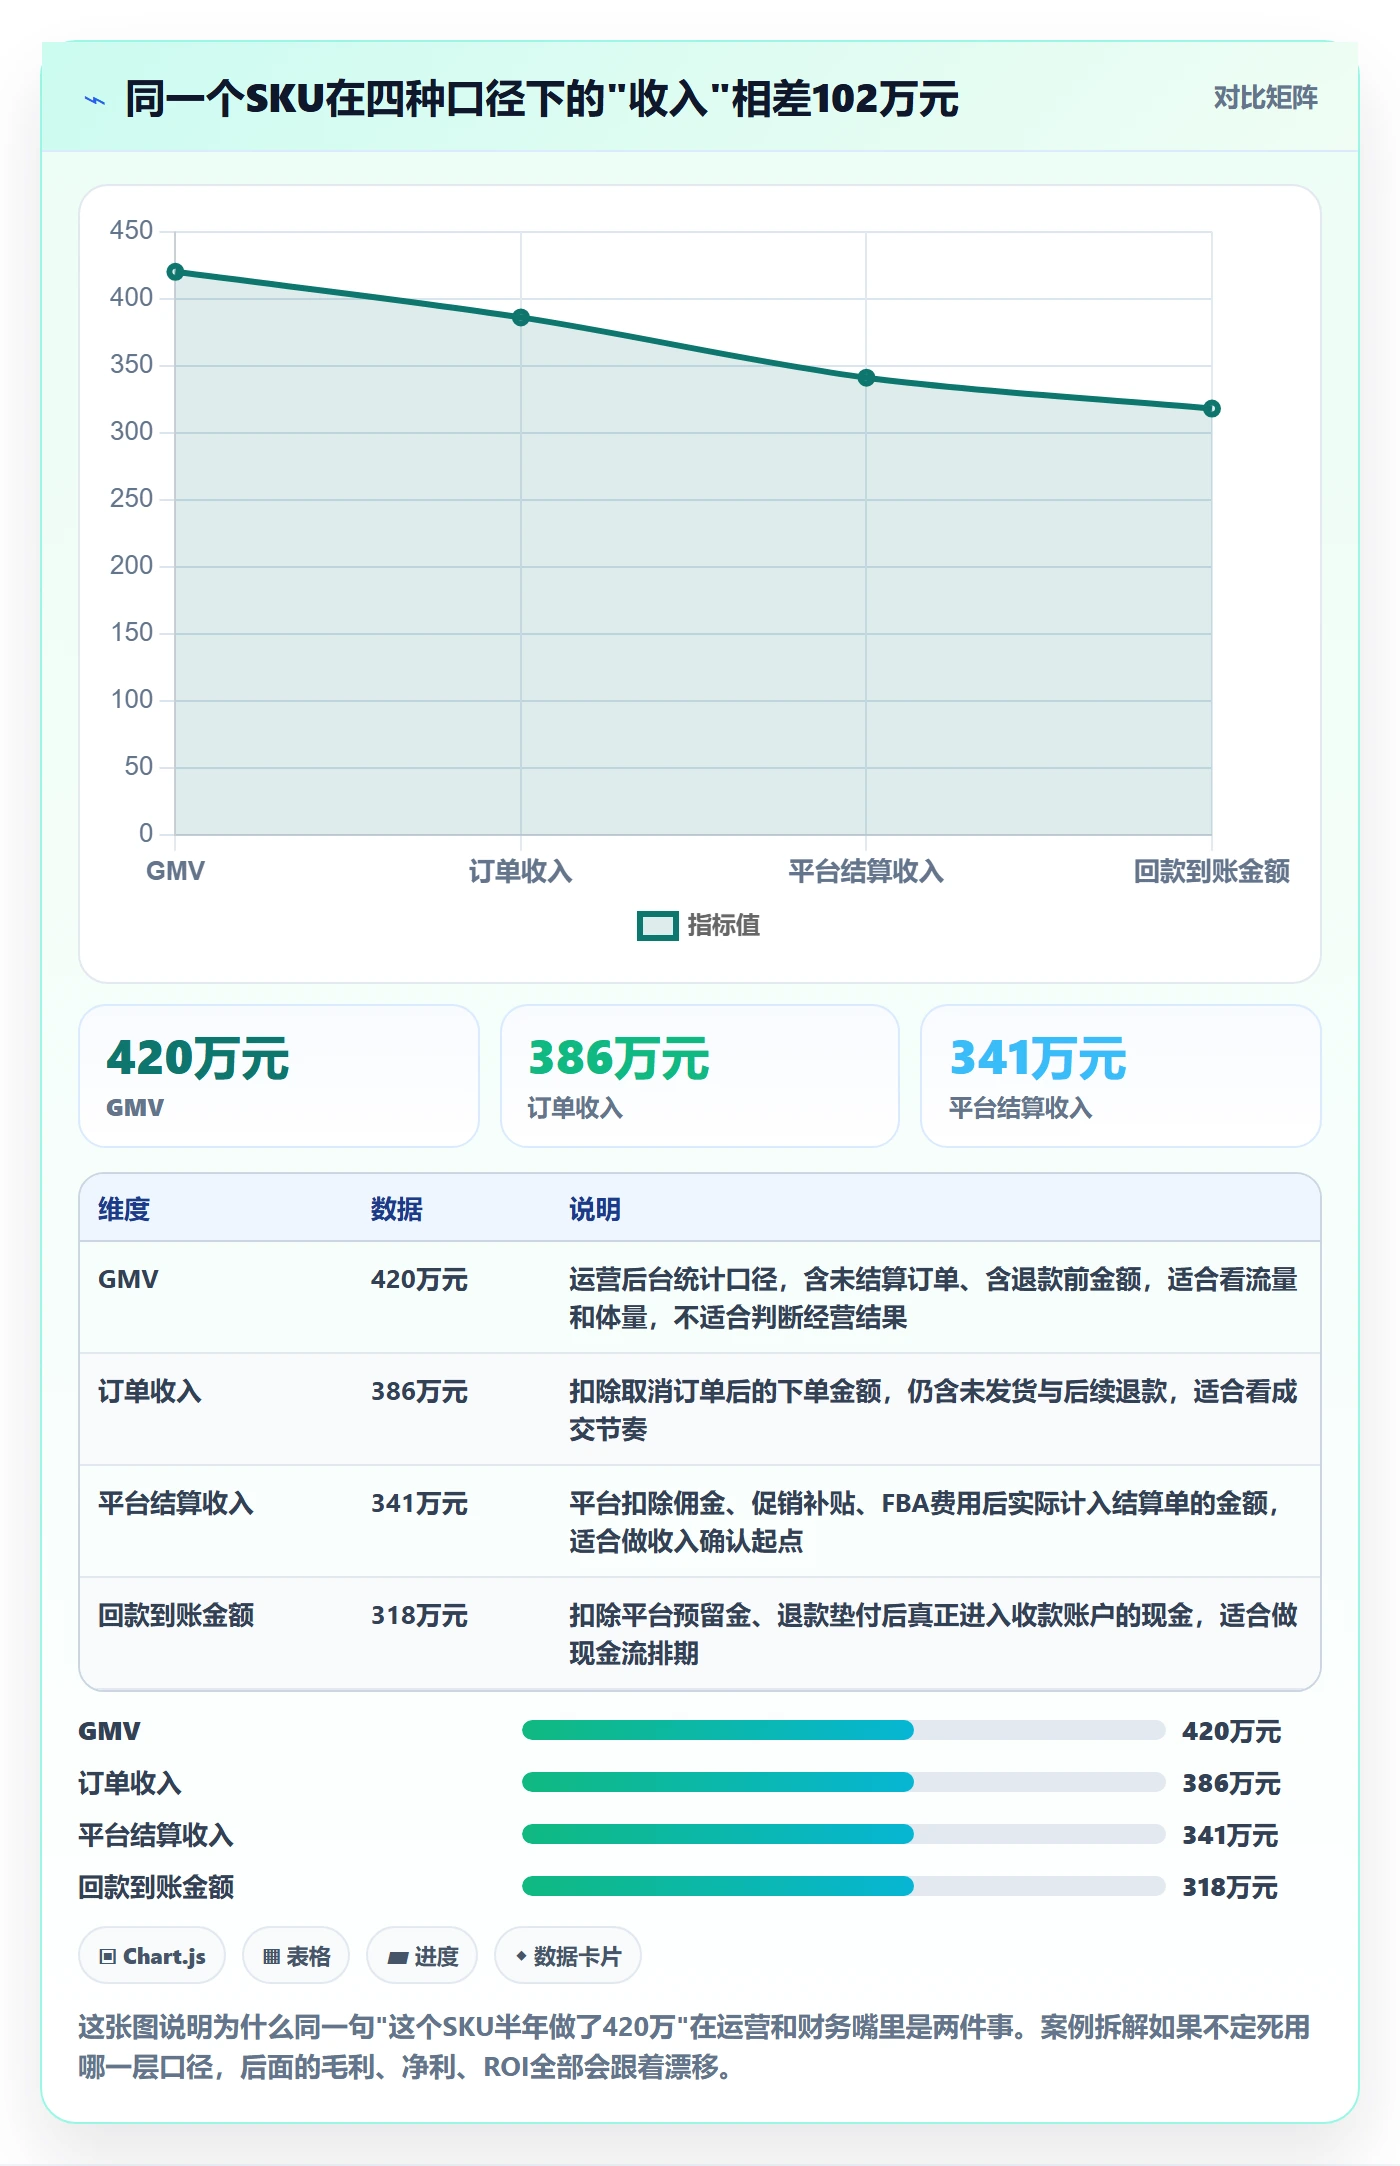Screen dimensions: 1400x2166
Task: Click the description starting 扣除平台预留金
Action: click(933, 1634)
